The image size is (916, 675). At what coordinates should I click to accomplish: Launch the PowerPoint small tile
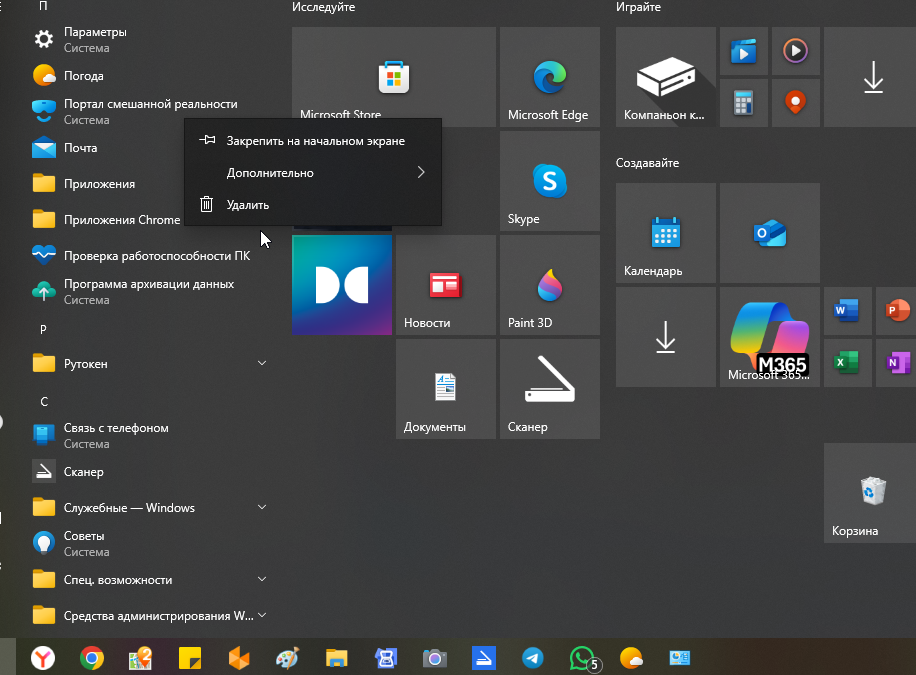click(x=896, y=311)
